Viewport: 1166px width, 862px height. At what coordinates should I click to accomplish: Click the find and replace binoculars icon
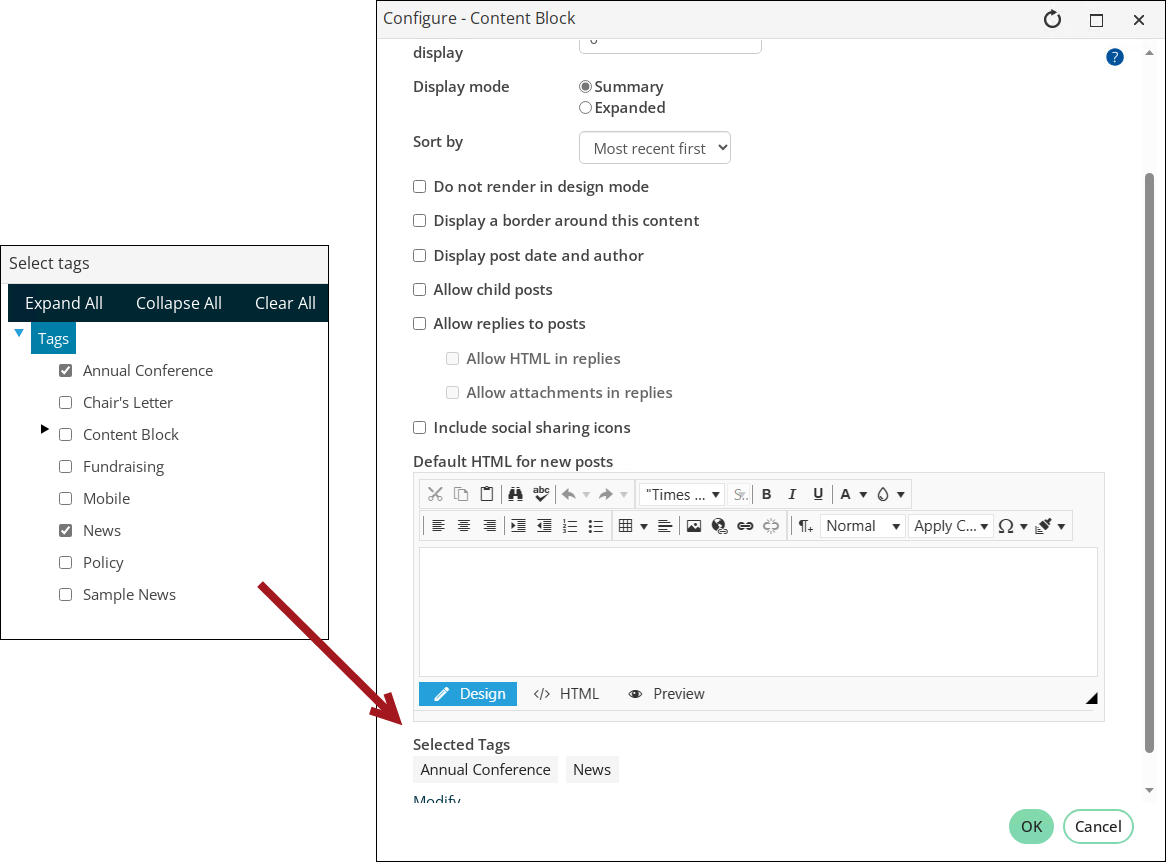[515, 495]
